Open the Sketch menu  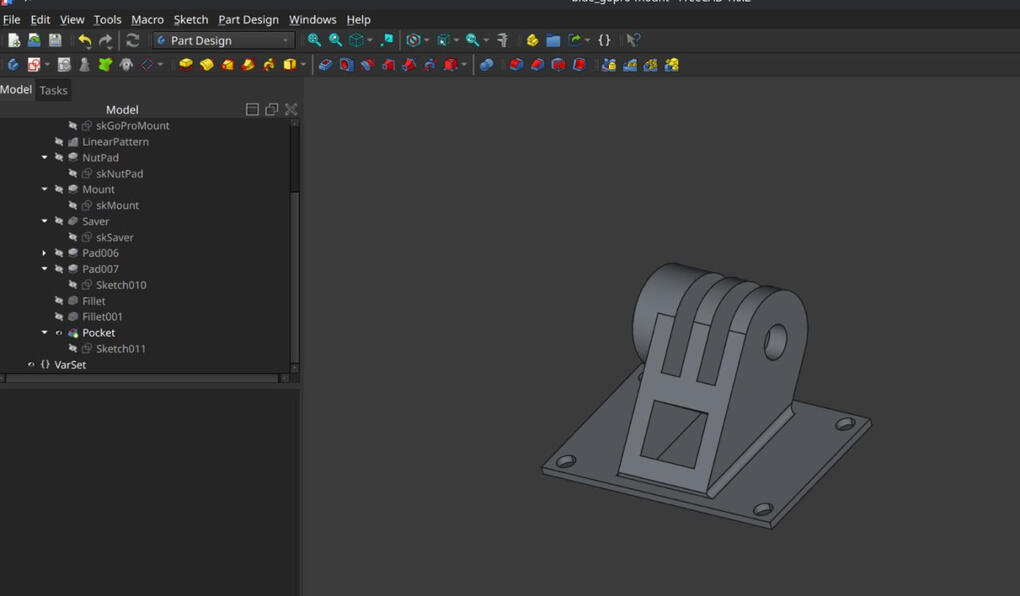[x=190, y=19]
